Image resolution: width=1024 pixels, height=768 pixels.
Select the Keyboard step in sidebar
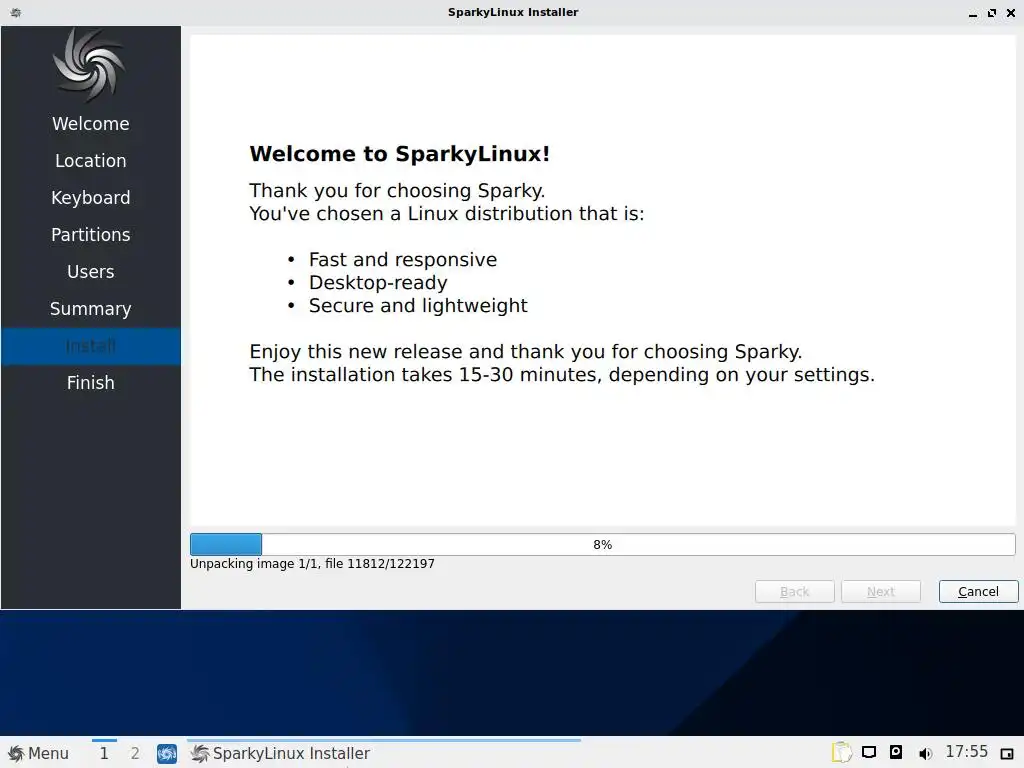pyautogui.click(x=91, y=198)
